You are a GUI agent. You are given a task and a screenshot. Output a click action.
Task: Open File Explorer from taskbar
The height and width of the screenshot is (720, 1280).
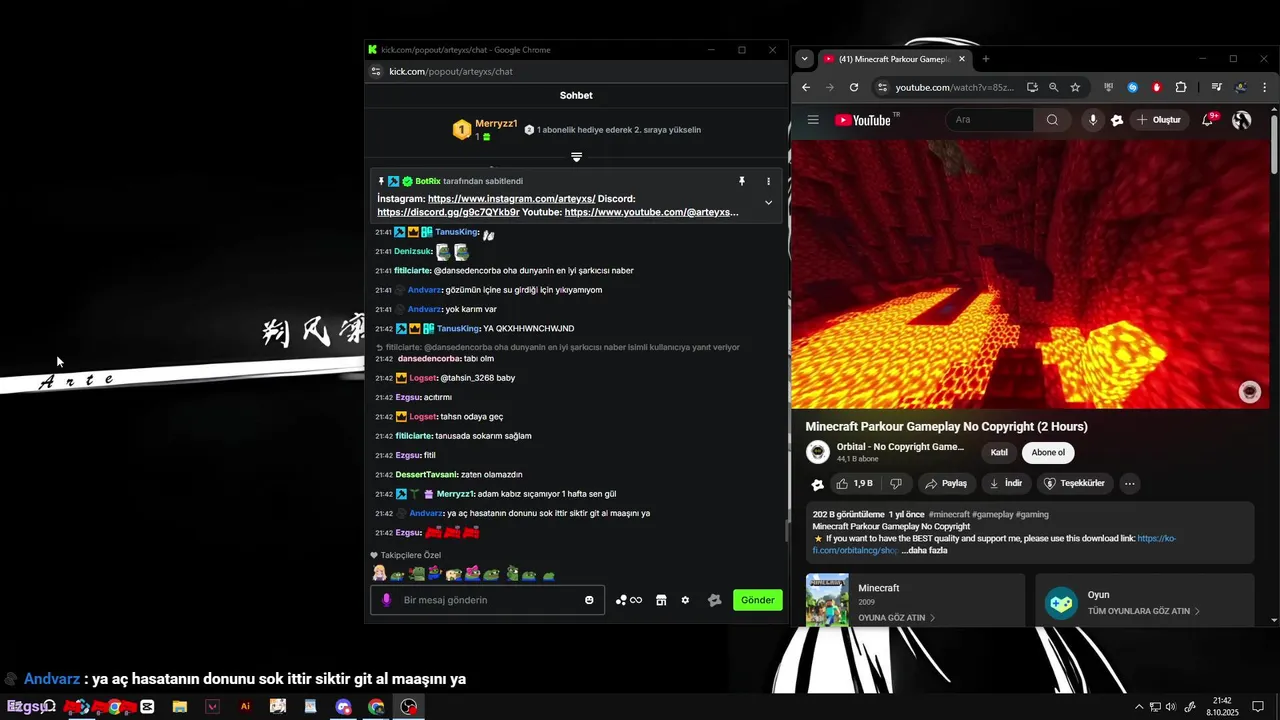[x=180, y=706]
